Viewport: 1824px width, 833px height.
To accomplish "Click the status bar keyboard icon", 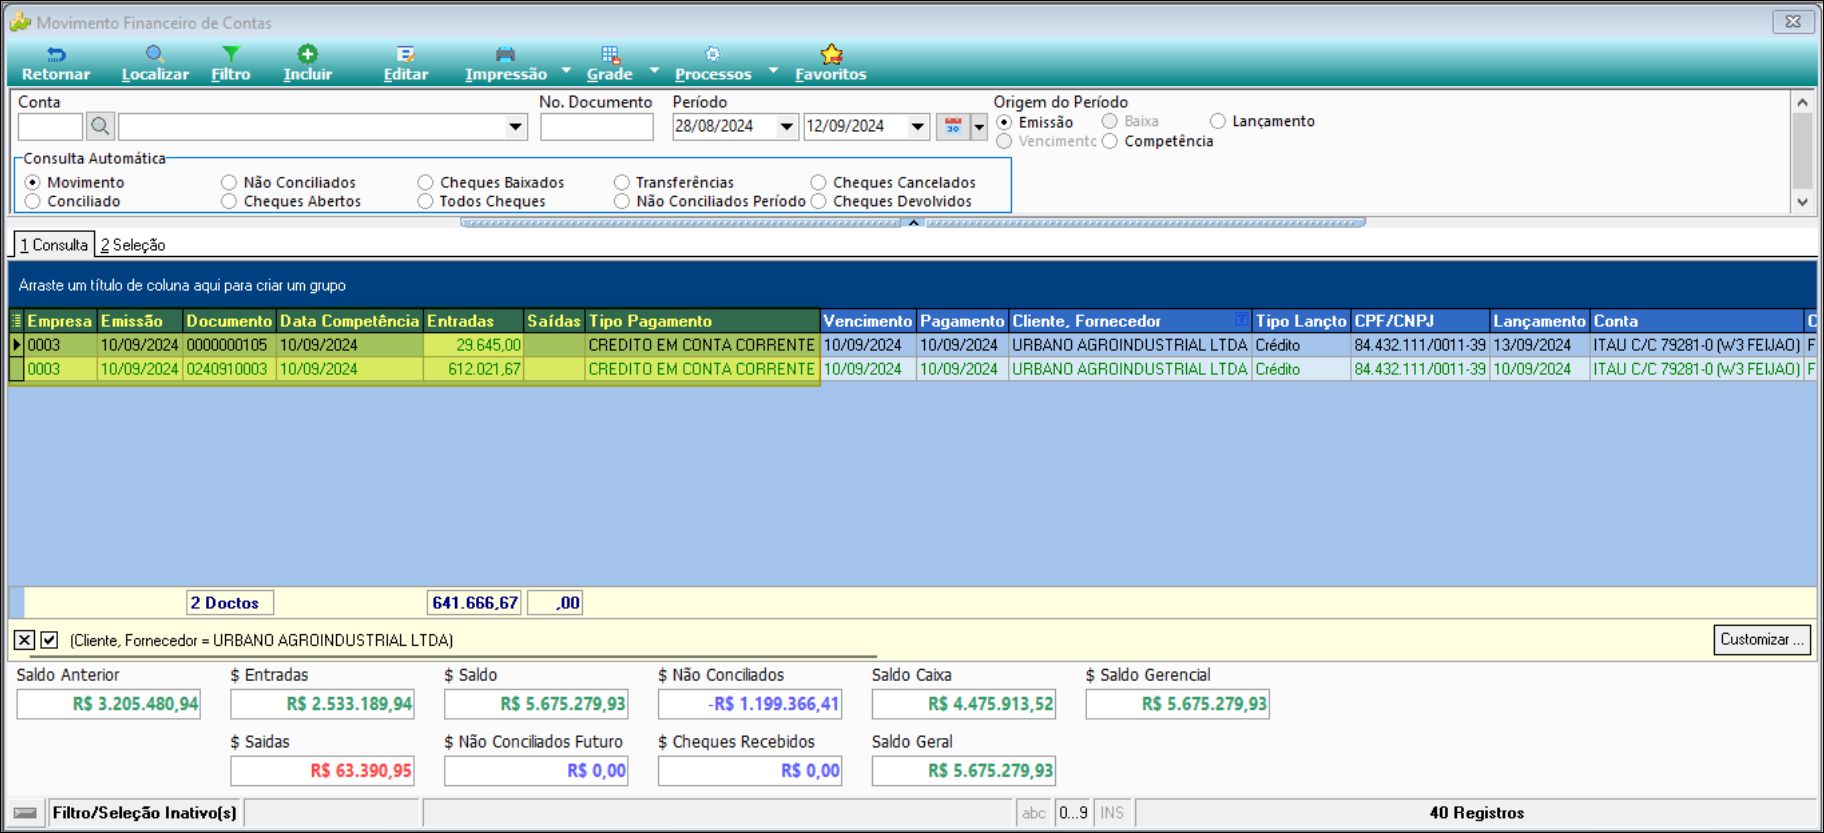I will coord(26,813).
